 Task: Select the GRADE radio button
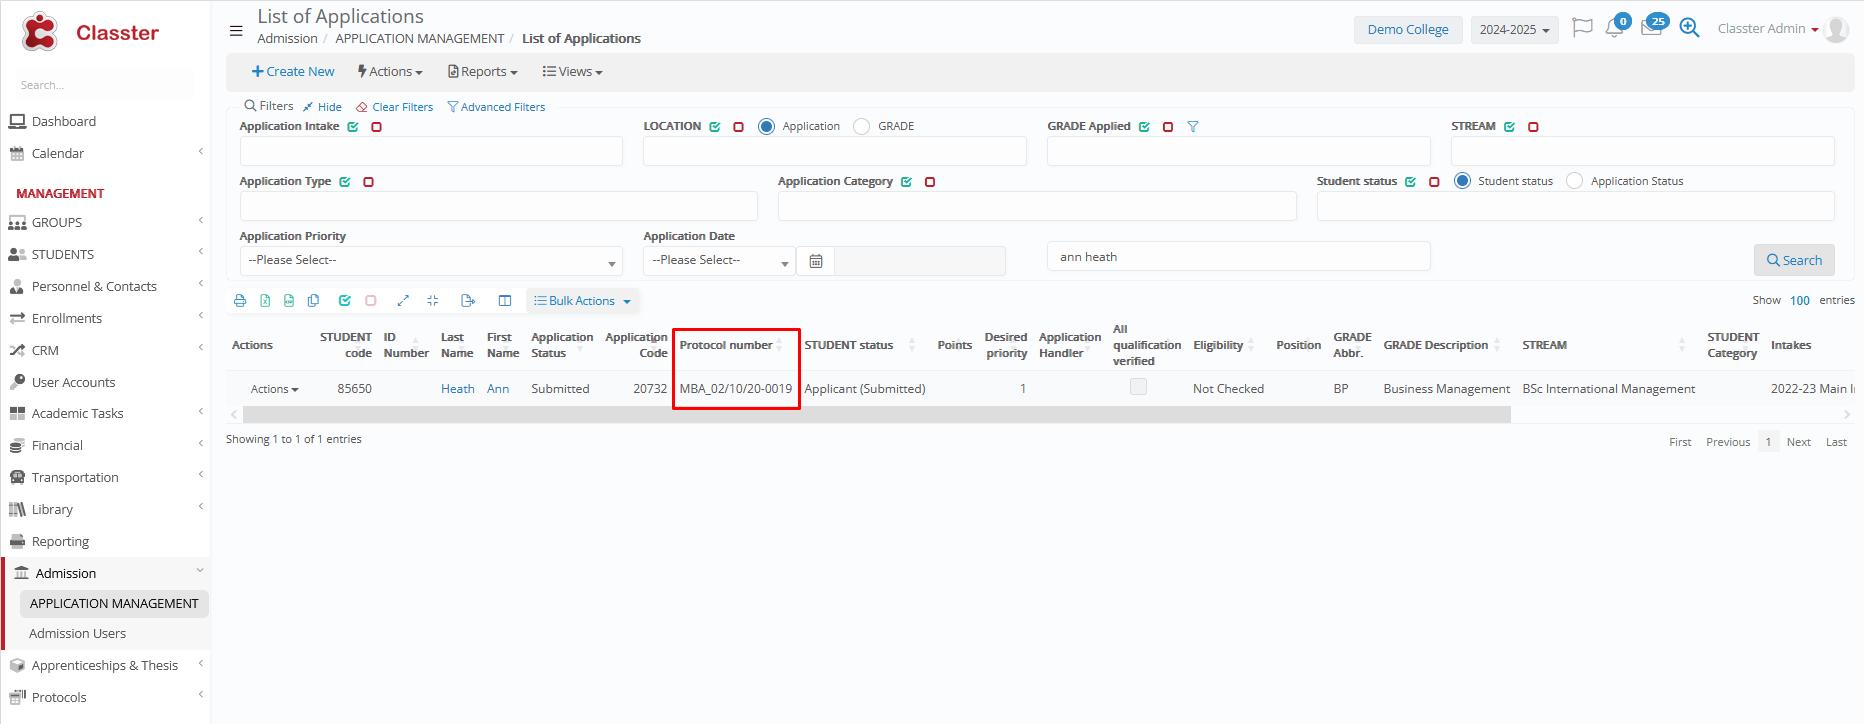pyautogui.click(x=862, y=127)
